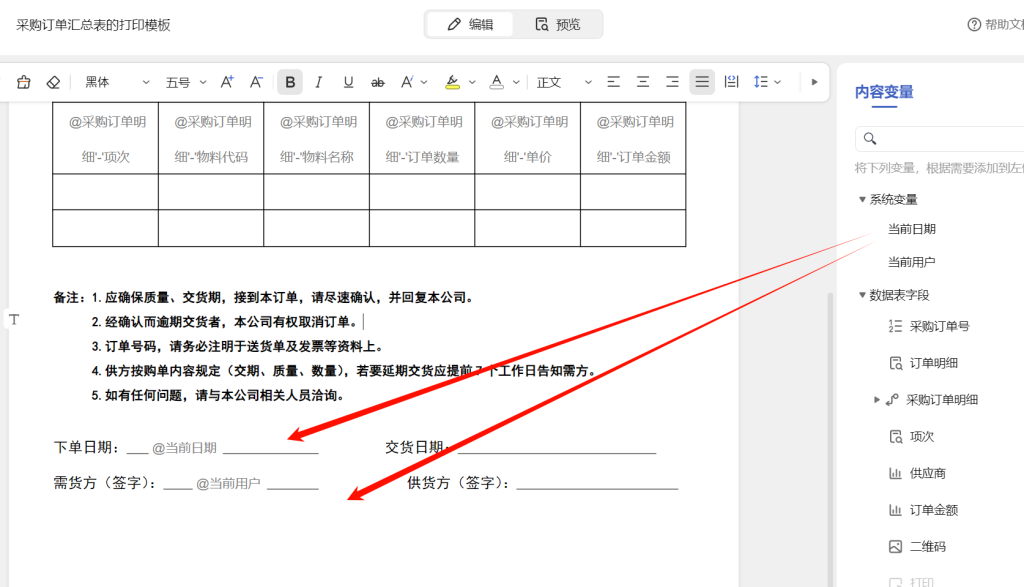The height and width of the screenshot is (587, 1024).
Task: Click the link icon beside 采购订单明细
Action: pos(892,400)
